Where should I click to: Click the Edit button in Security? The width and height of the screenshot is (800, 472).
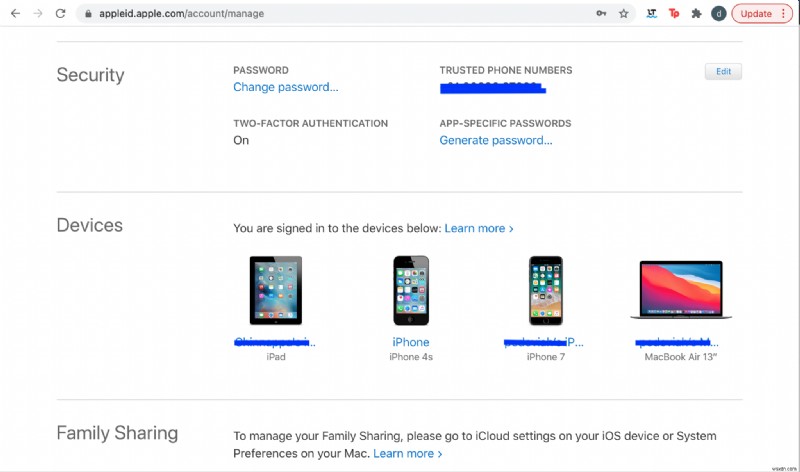coord(723,71)
